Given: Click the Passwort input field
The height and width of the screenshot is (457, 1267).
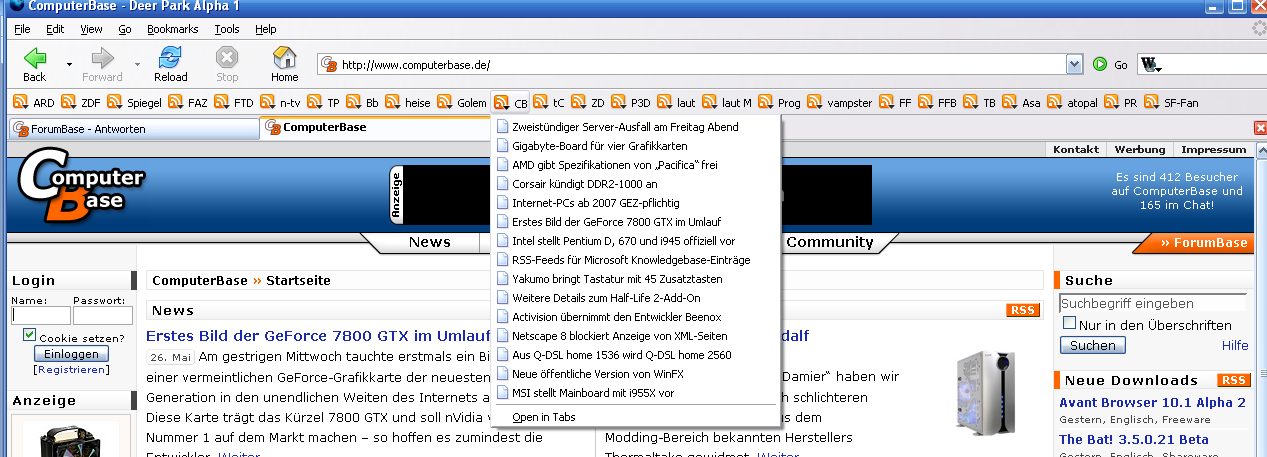Looking at the screenshot, I should 103,315.
